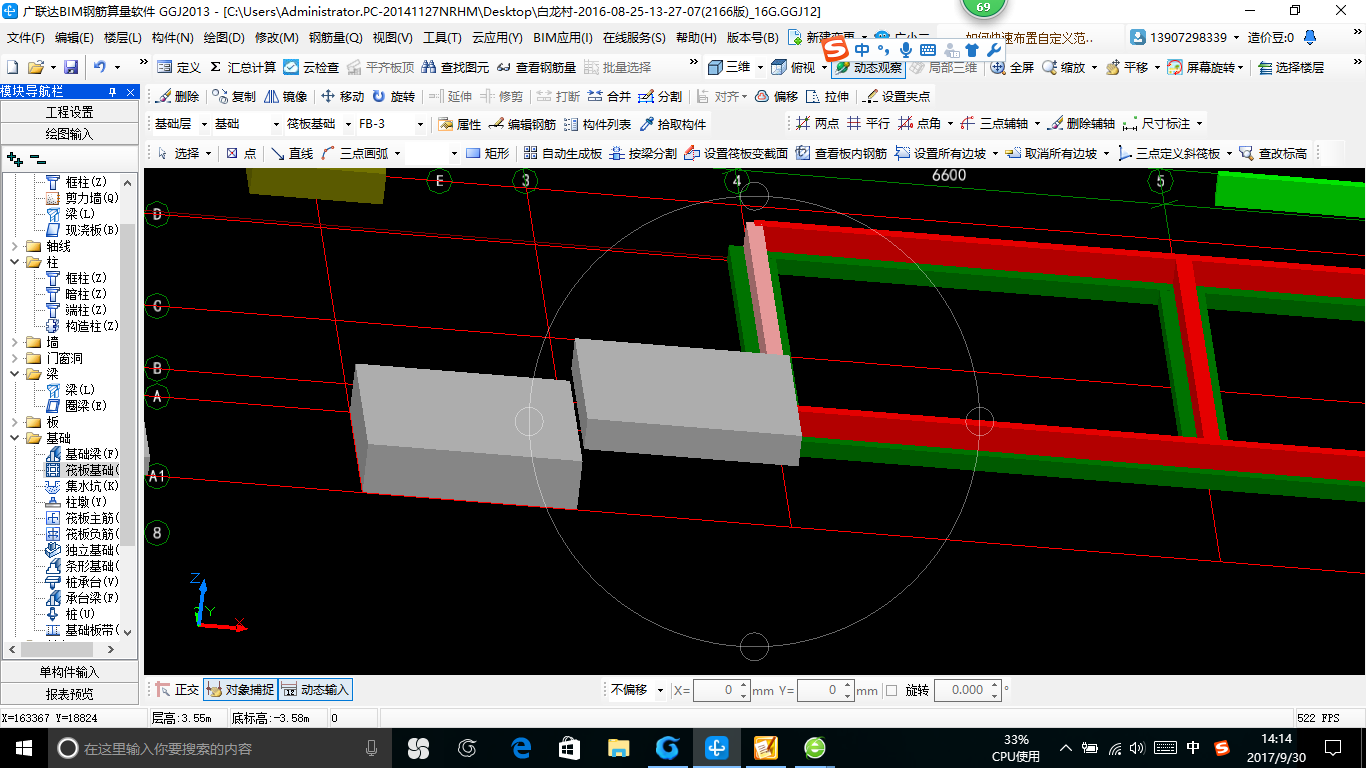Activate 拾取构件 pick component
Image resolution: width=1366 pixels, height=768 pixels.
pos(672,124)
